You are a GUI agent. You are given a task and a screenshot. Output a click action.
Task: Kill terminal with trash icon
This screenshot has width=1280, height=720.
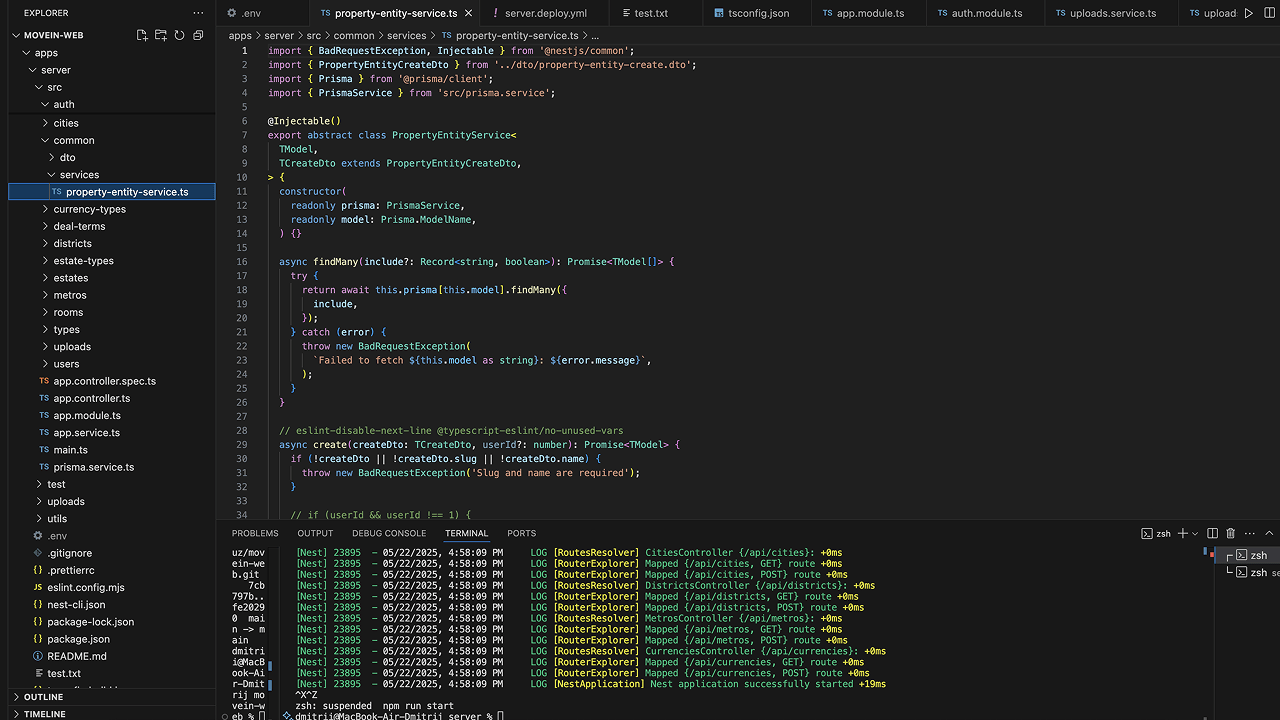point(1231,533)
